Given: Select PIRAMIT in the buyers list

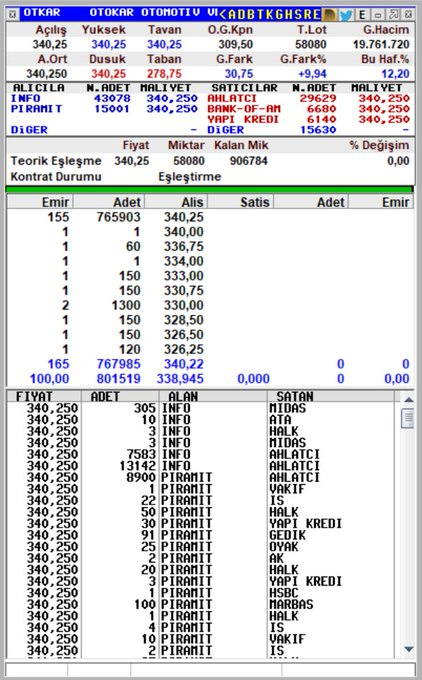Looking at the screenshot, I should 36,109.
